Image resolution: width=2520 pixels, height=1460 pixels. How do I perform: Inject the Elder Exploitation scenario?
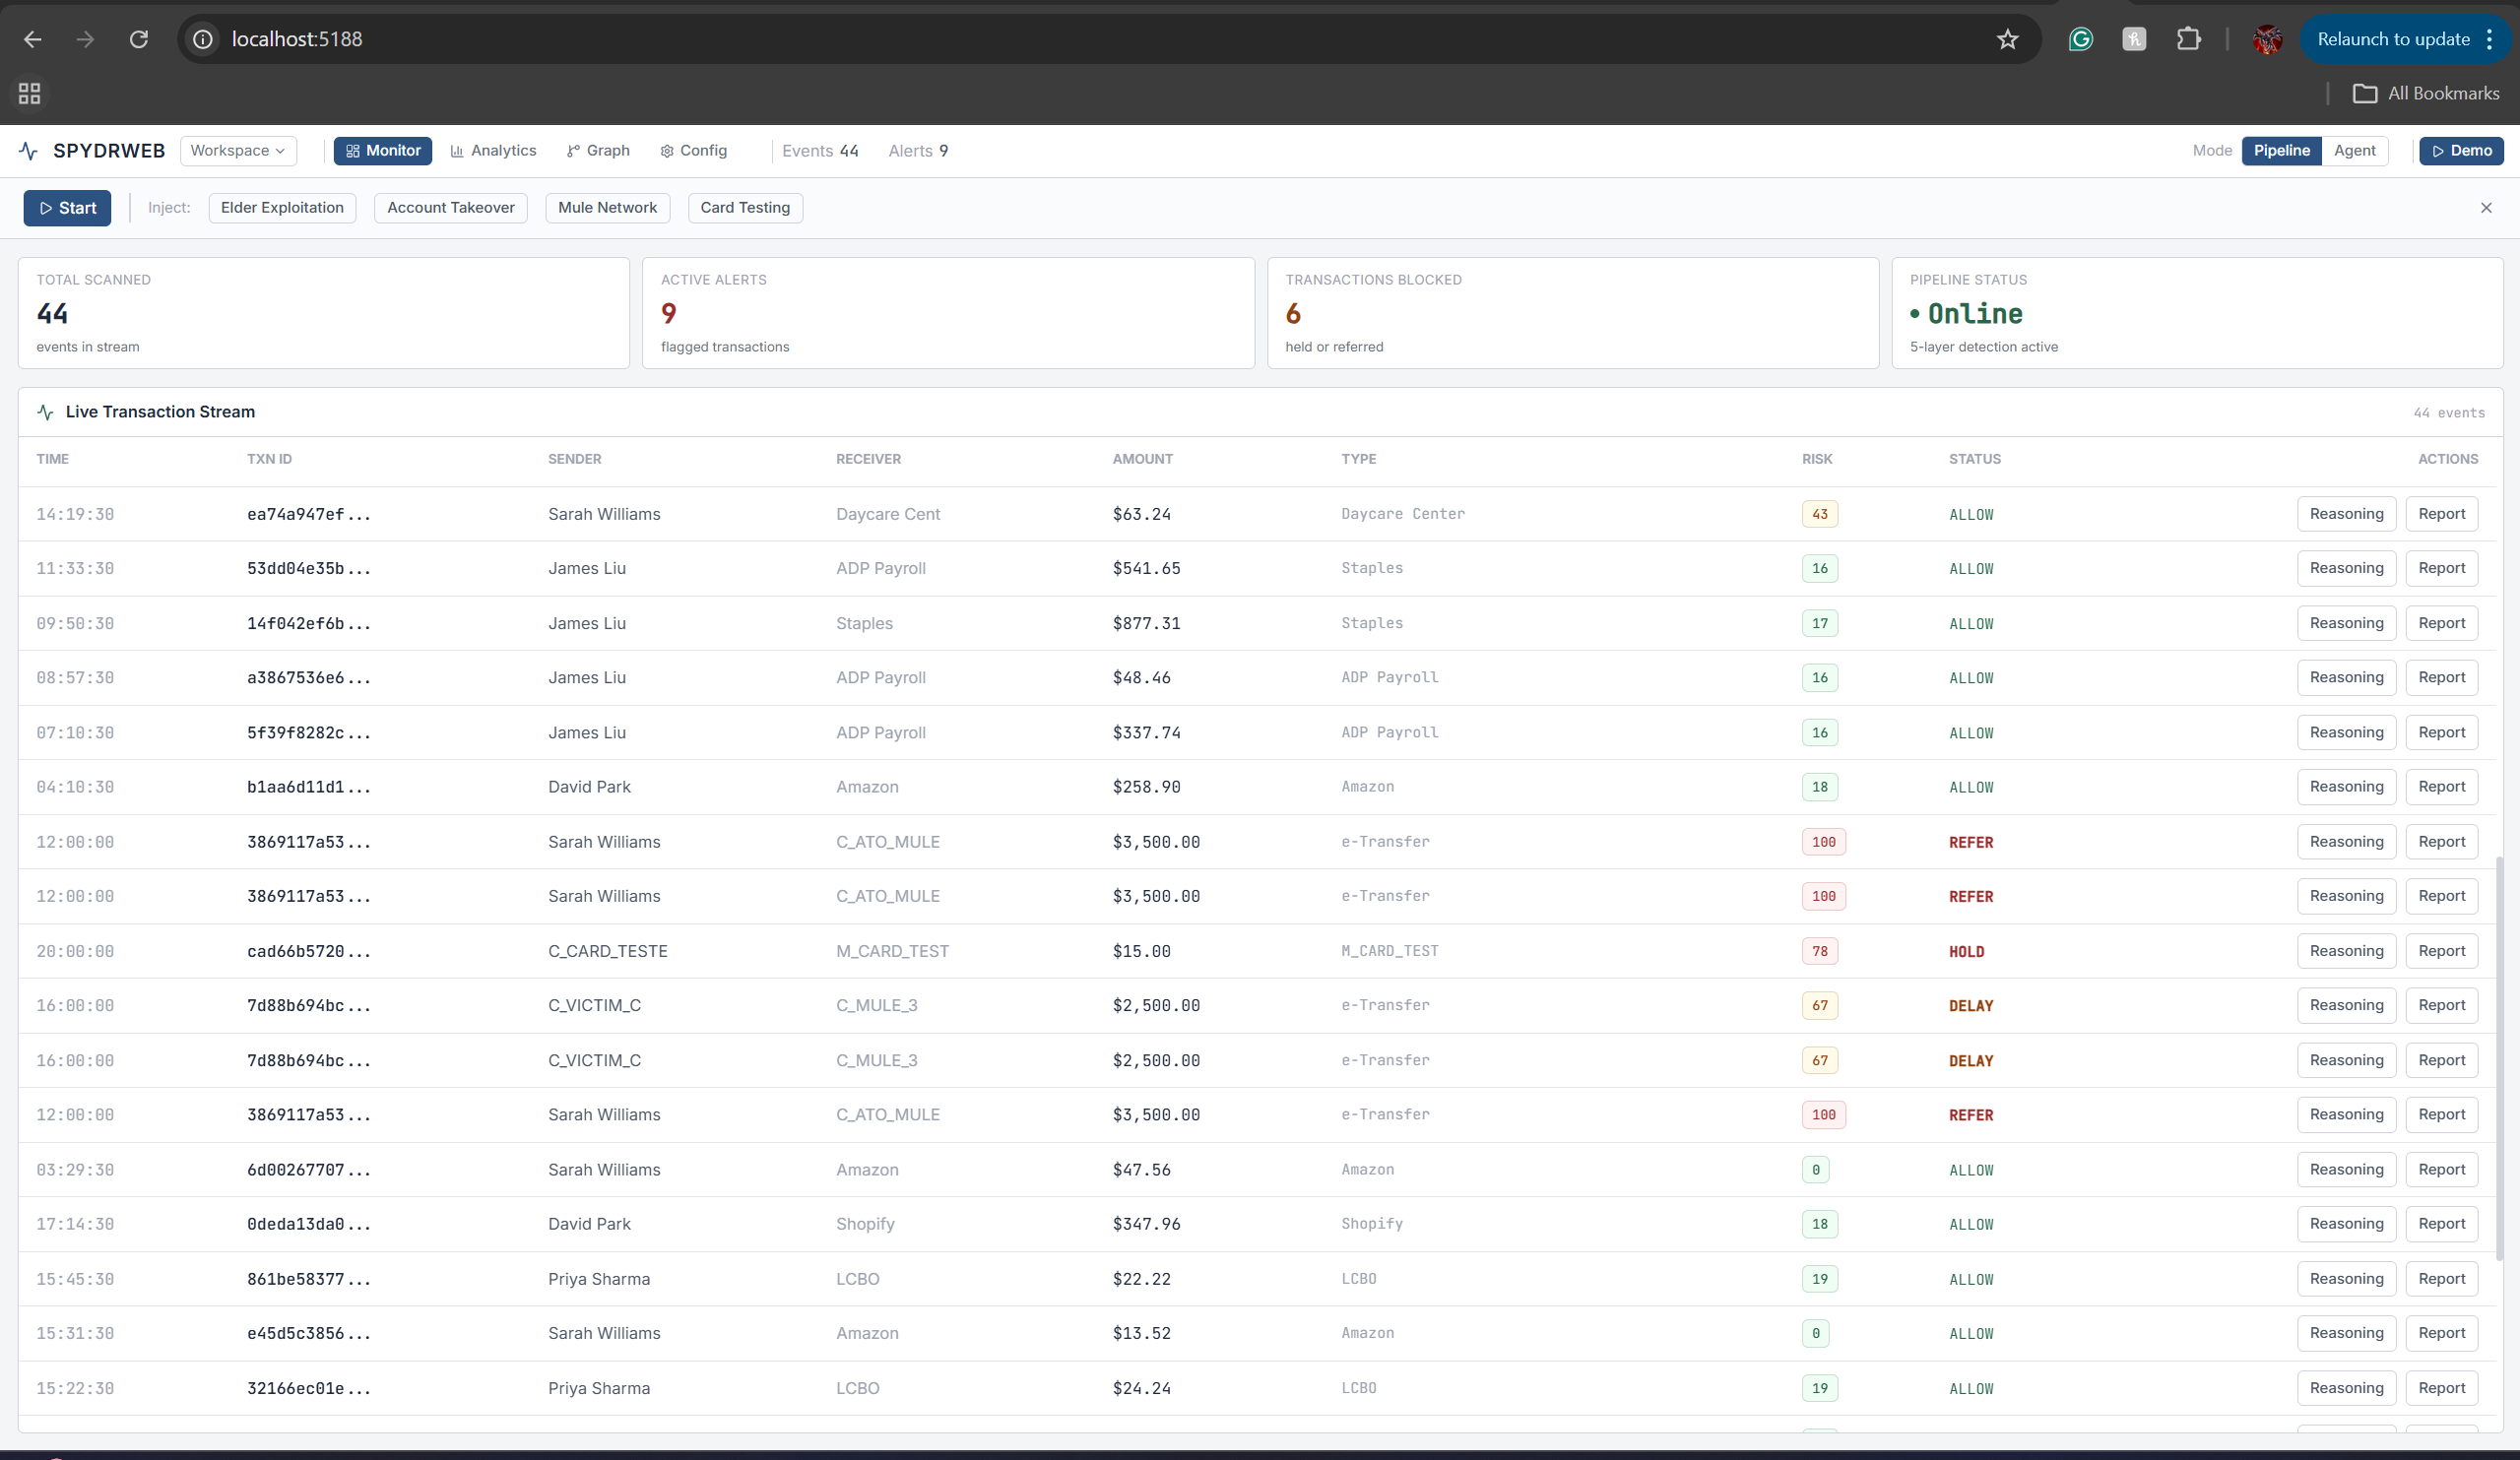coord(282,208)
